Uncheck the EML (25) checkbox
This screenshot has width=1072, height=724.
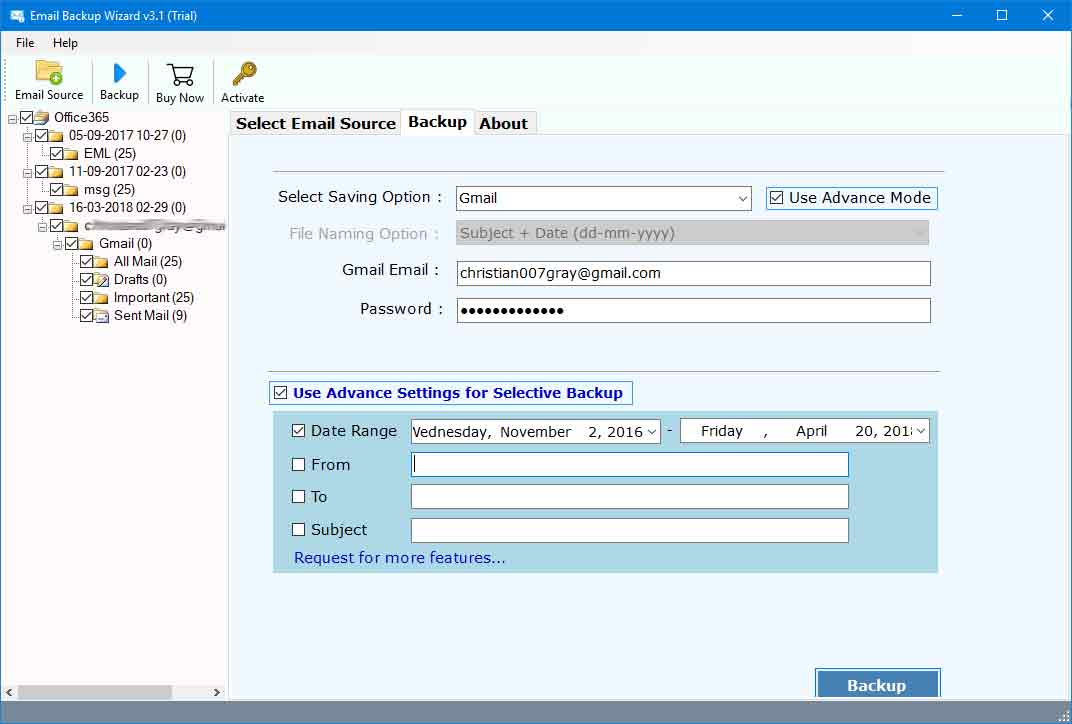point(57,153)
